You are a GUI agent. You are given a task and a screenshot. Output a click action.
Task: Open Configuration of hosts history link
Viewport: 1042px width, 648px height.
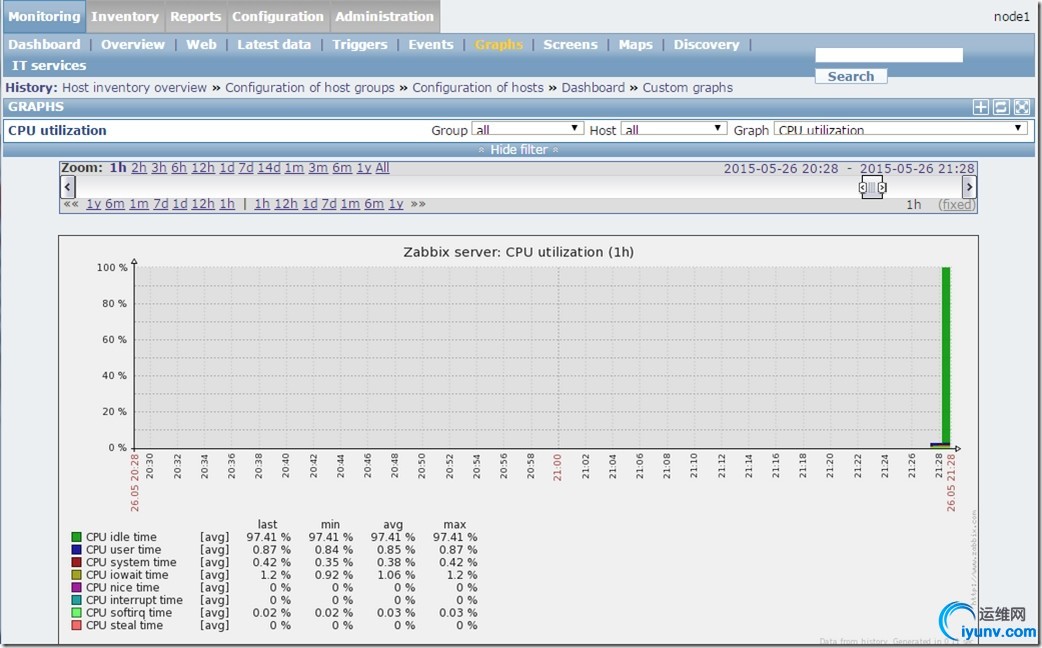[x=478, y=88]
